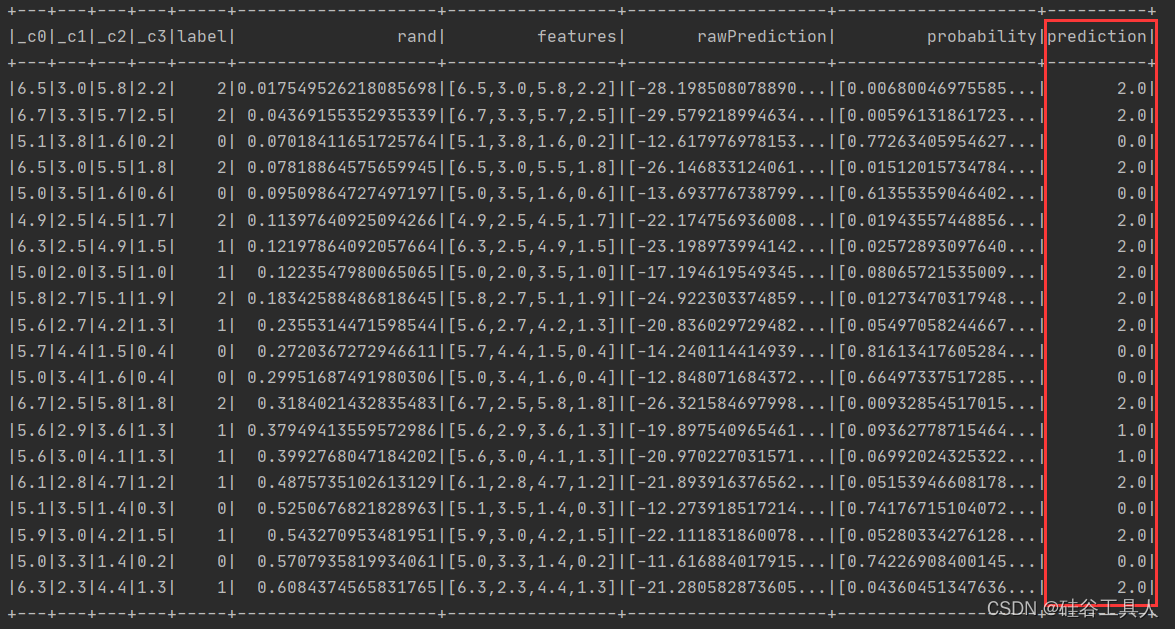
Task: Select rawPrediction value [-12.617976978153...
Action: click(727, 142)
